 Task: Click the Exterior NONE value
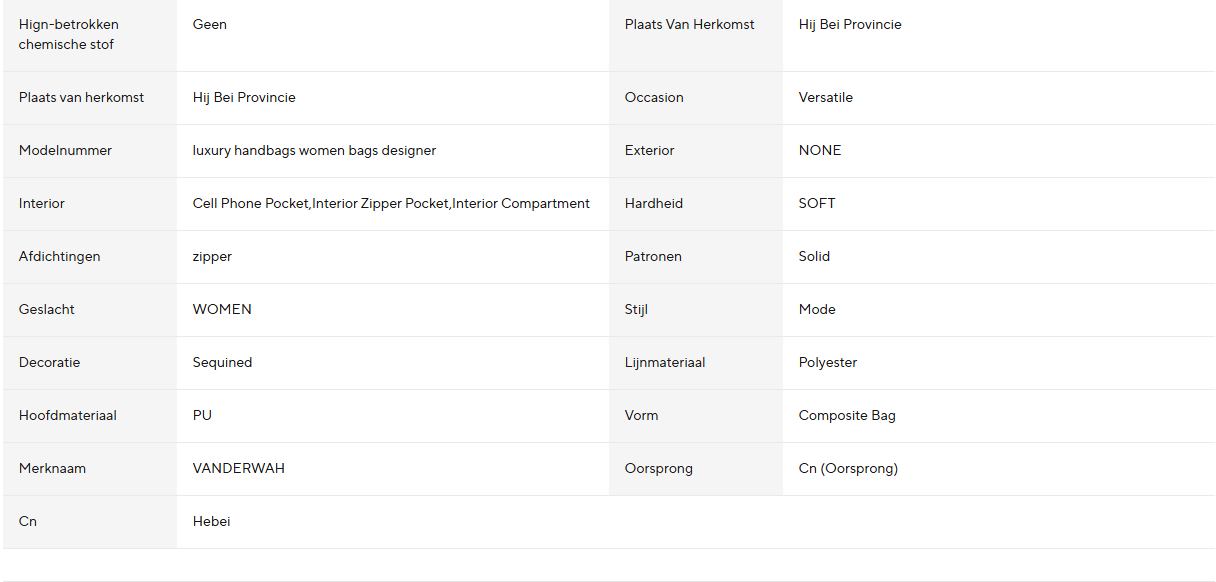pyautogui.click(x=819, y=151)
